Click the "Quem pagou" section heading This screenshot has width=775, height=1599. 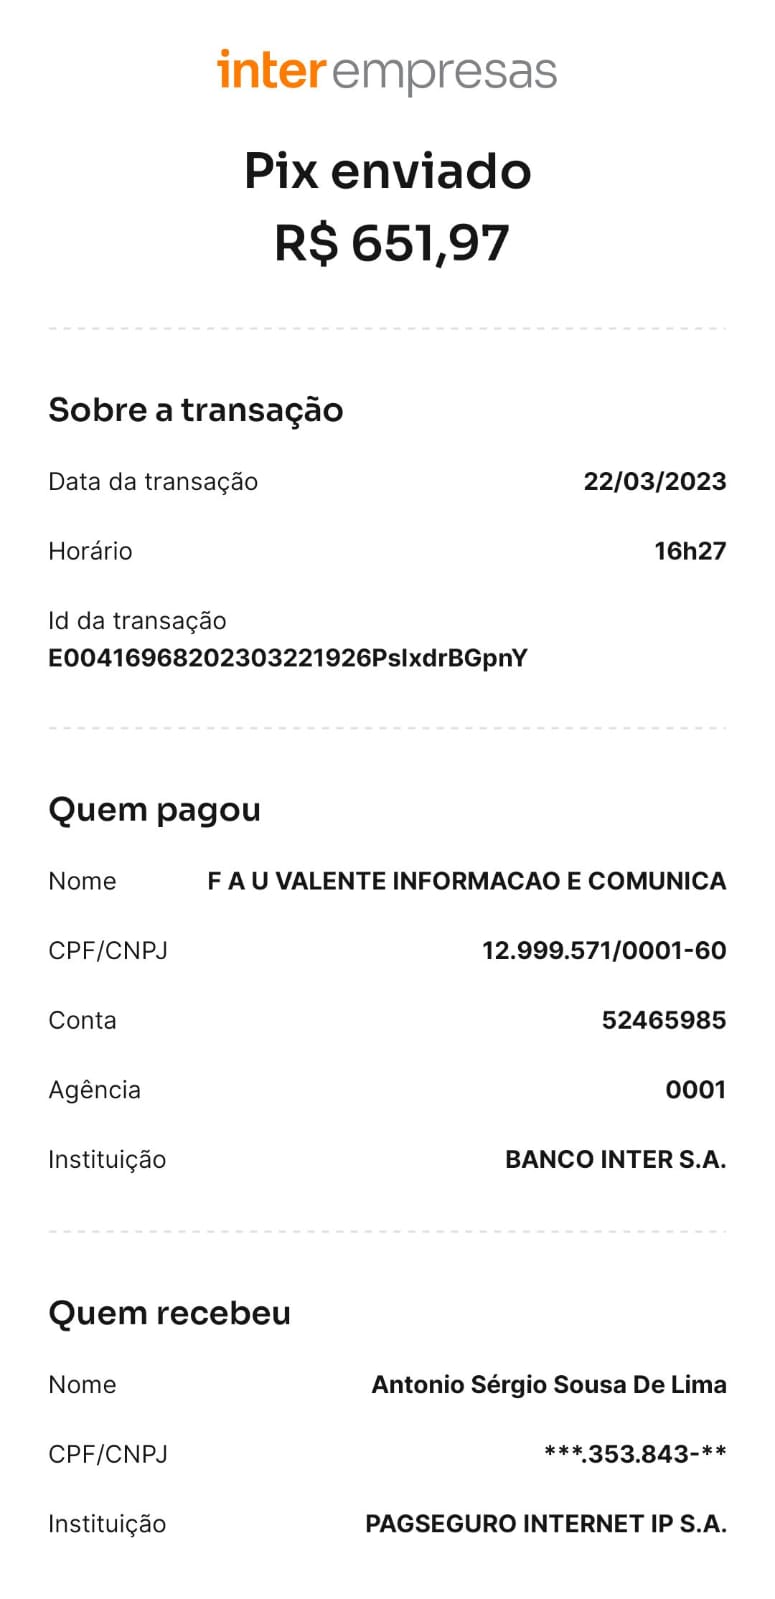click(154, 810)
